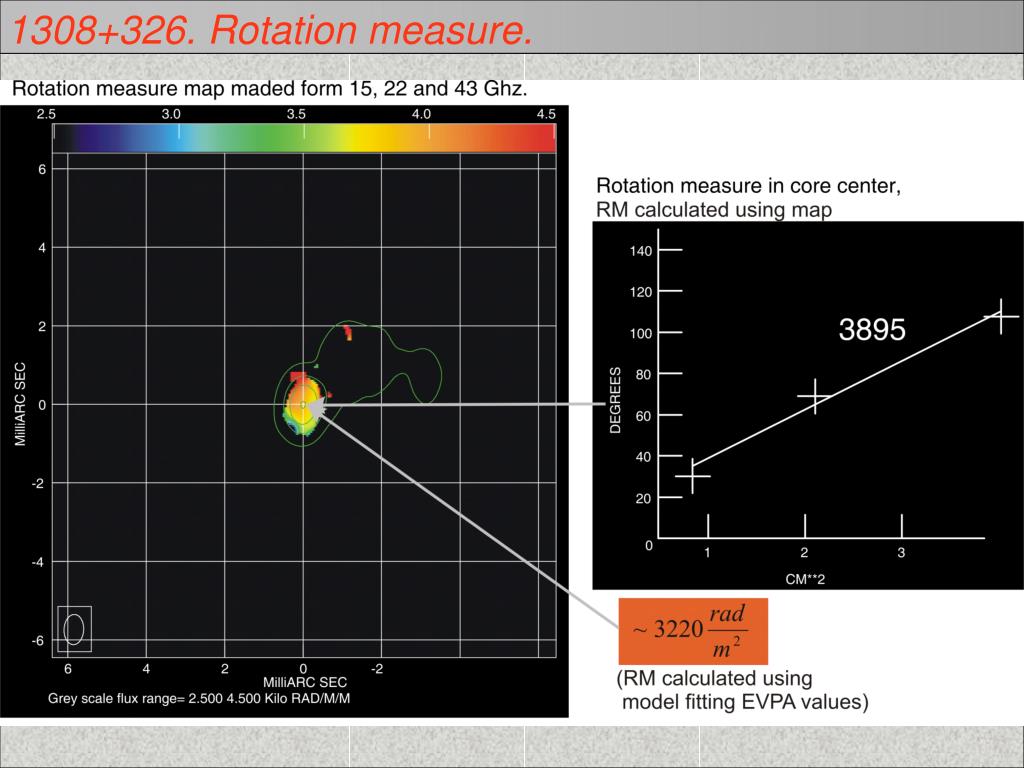Image resolution: width=1024 pixels, height=768 pixels.
Task: Click the "100" tick label on the DEGREES axis
Action: tap(641, 334)
